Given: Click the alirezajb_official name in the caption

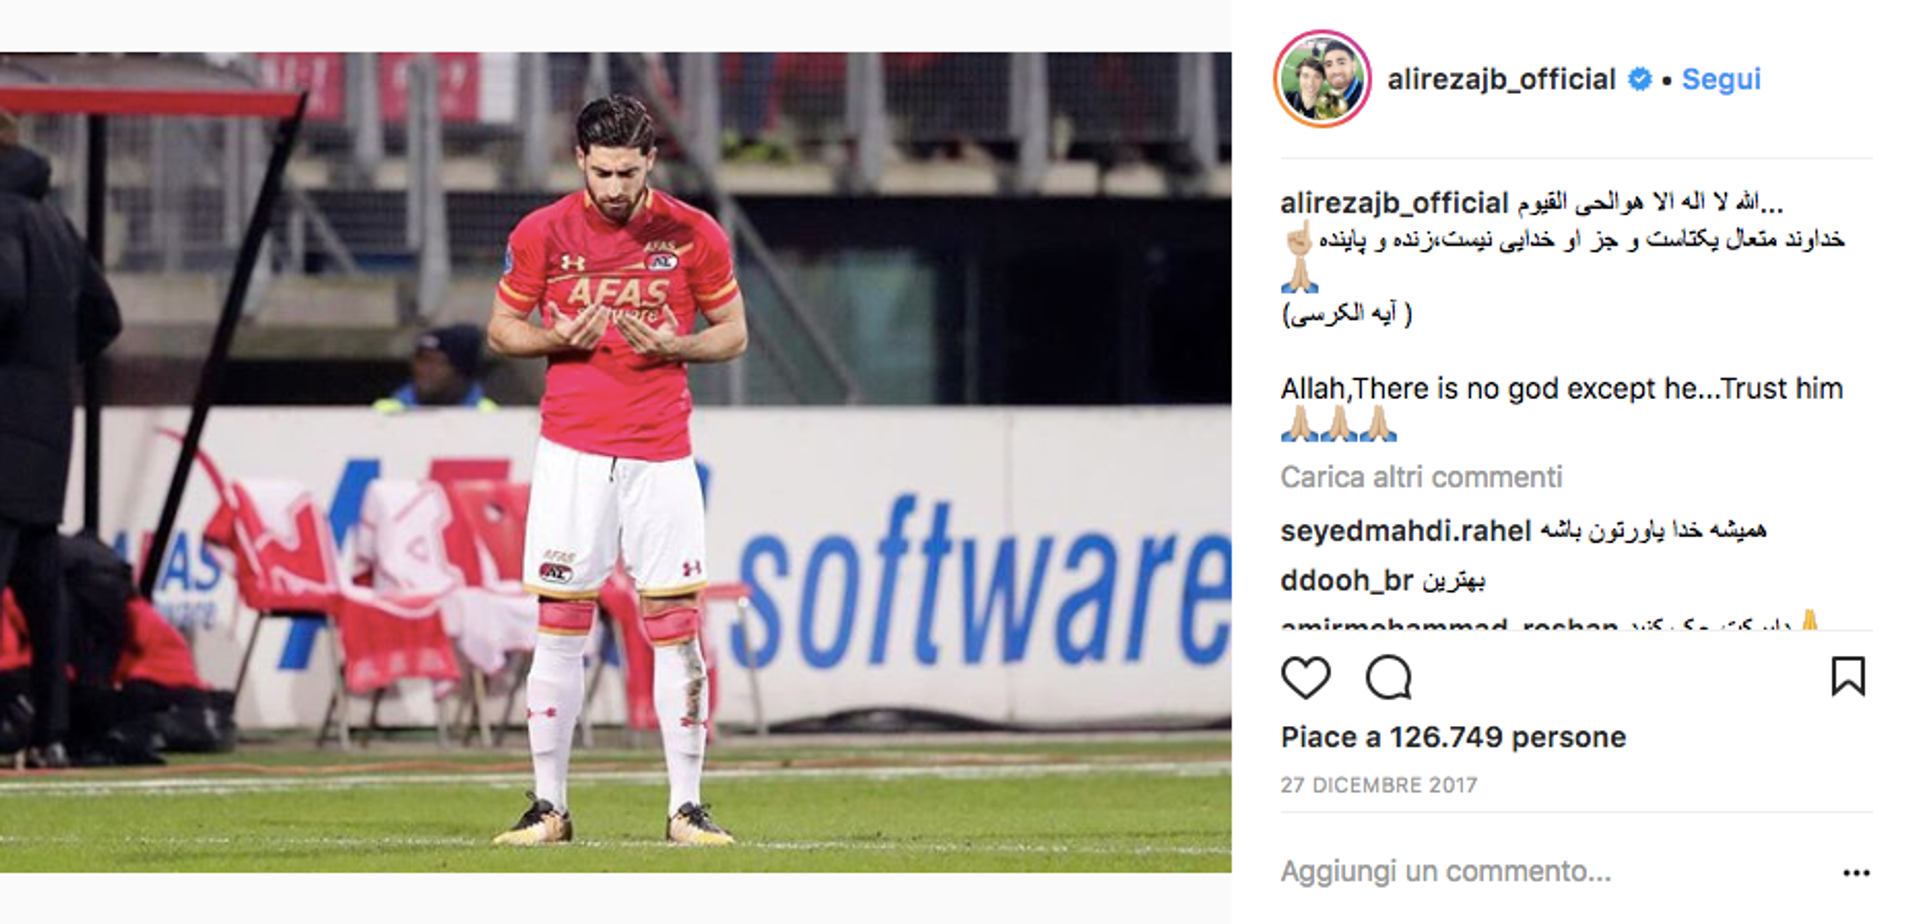Looking at the screenshot, I should point(1394,203).
